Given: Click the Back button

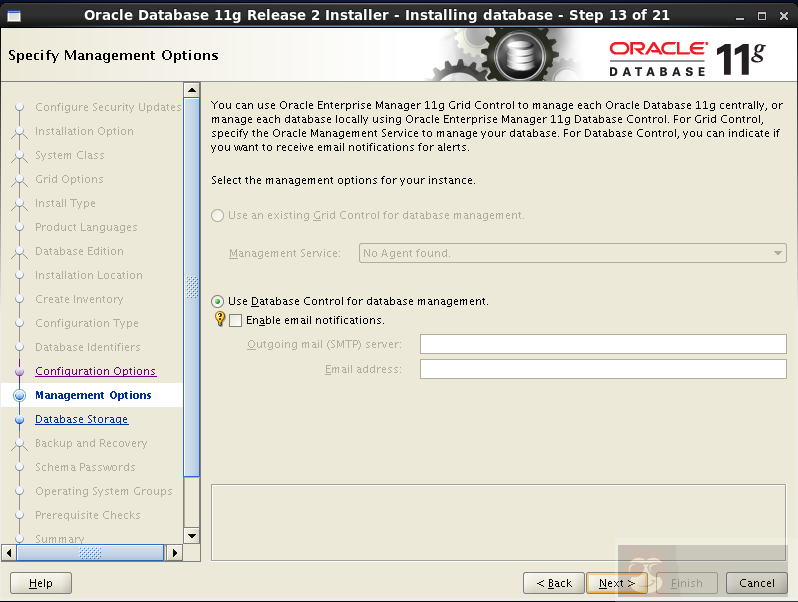Looking at the screenshot, I should [554, 583].
